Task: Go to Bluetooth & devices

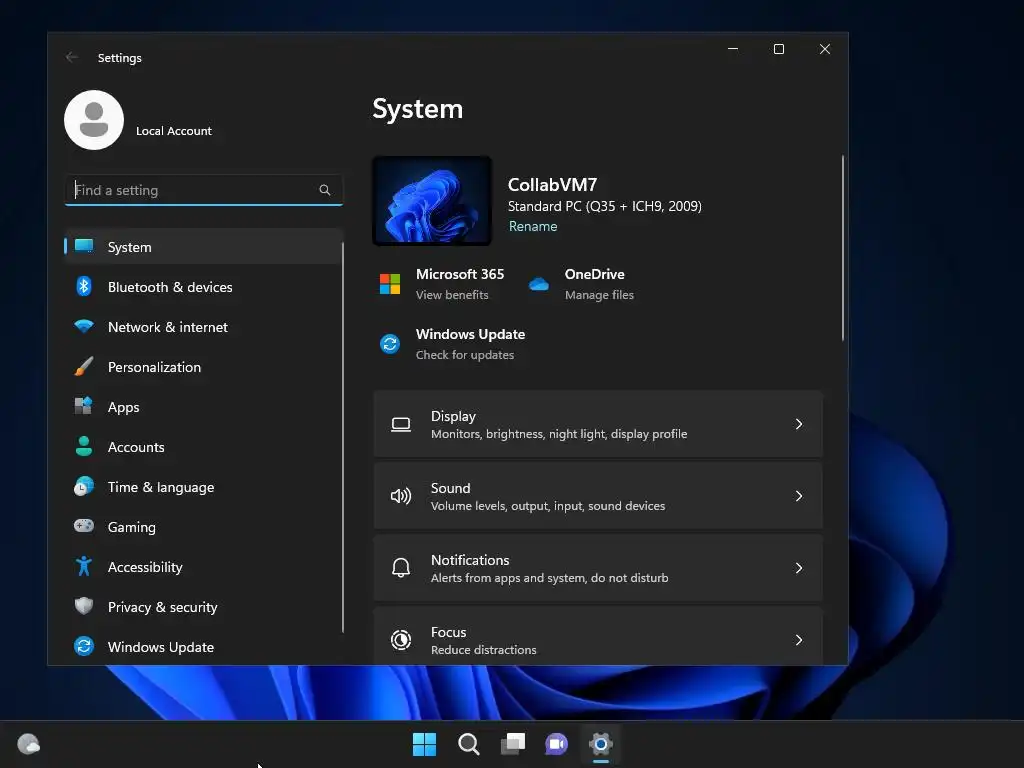Action: pos(203,287)
